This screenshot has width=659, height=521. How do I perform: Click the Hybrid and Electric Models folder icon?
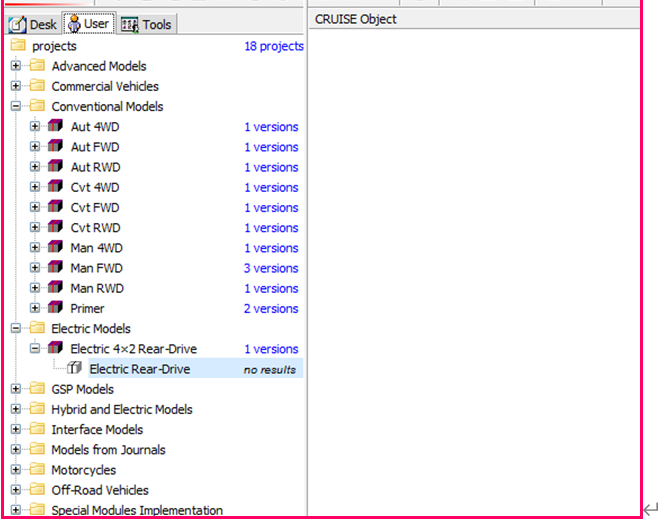click(x=37, y=408)
